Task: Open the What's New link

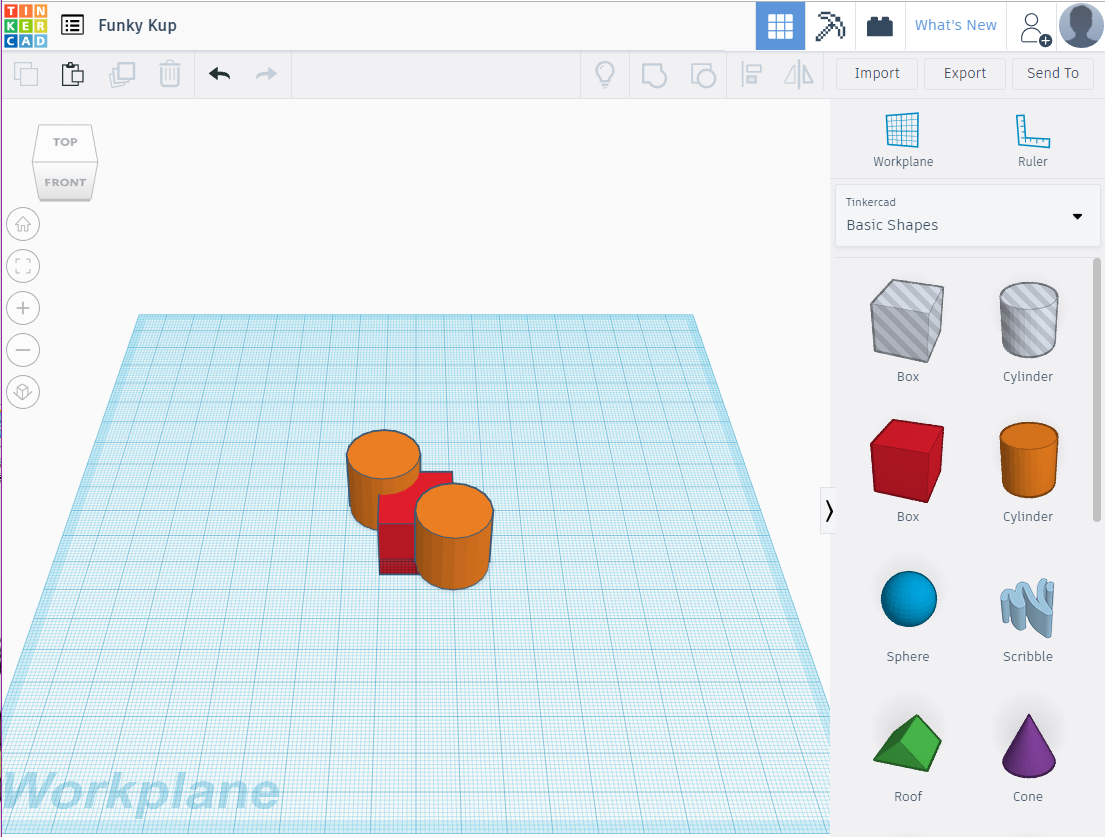Action: pos(956,25)
